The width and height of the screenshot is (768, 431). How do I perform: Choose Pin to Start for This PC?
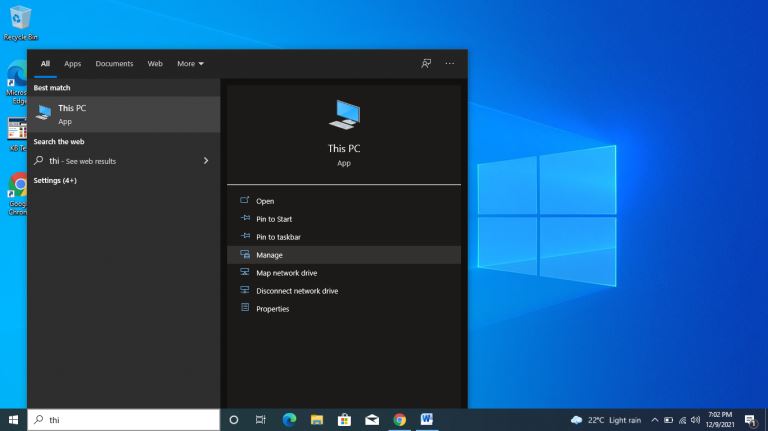coord(344,219)
